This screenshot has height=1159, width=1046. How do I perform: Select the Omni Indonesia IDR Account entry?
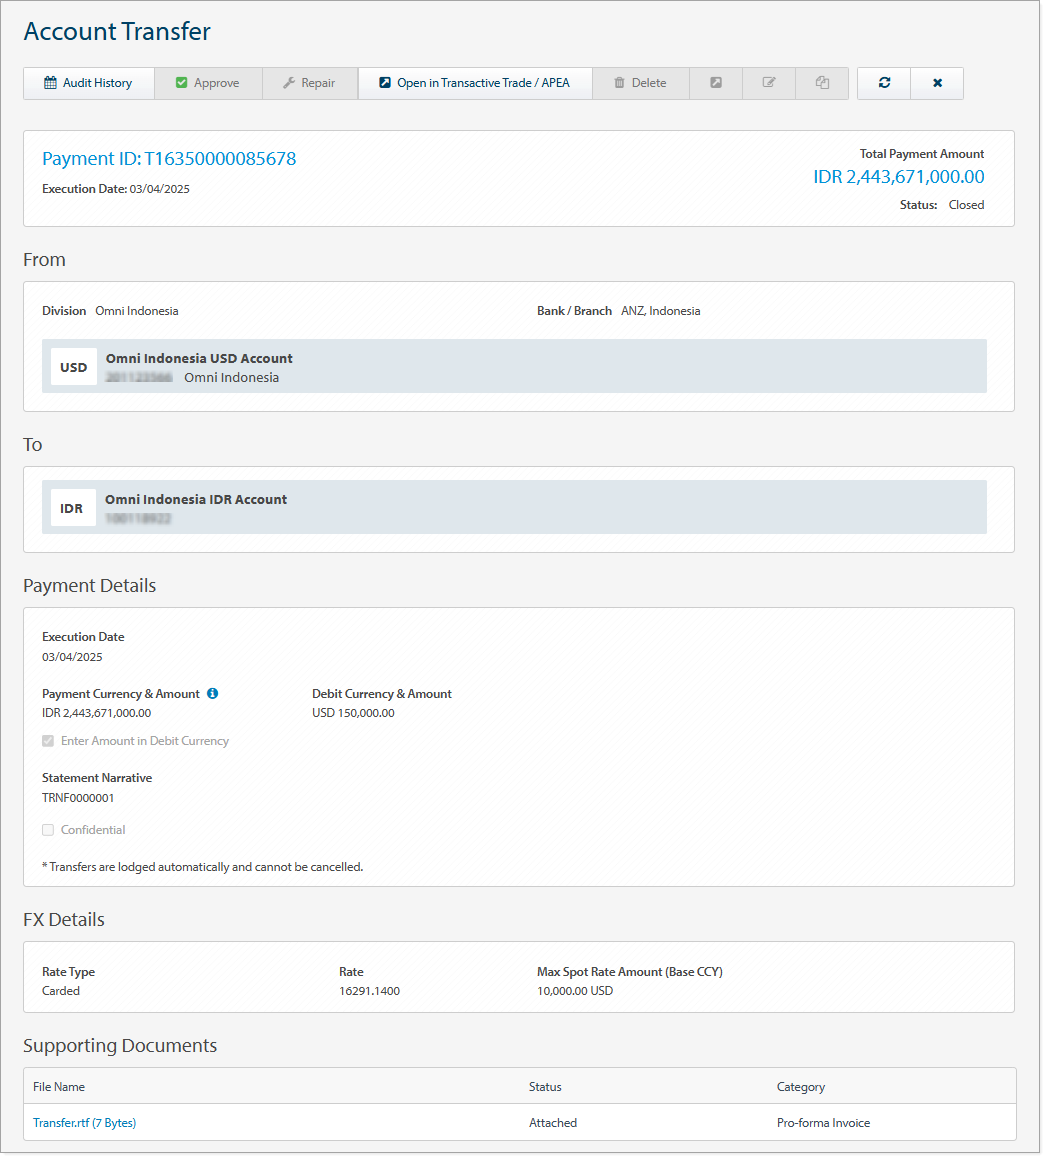pos(514,508)
